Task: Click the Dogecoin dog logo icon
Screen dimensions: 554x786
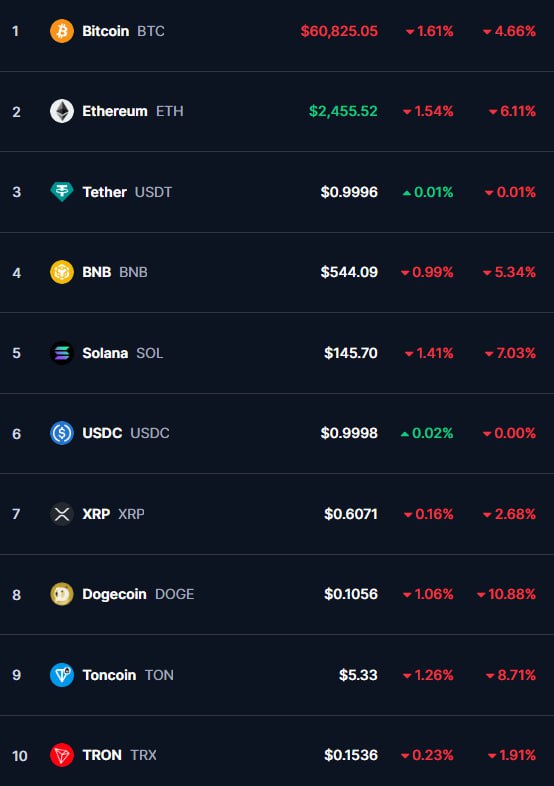Action: (x=62, y=594)
